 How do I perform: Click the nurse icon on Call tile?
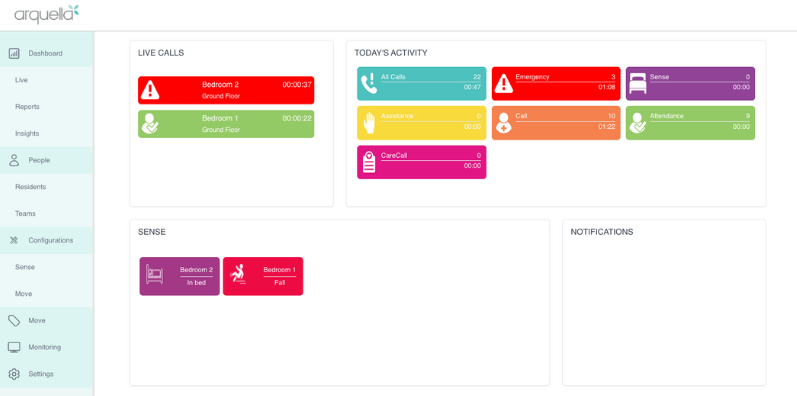coord(504,123)
